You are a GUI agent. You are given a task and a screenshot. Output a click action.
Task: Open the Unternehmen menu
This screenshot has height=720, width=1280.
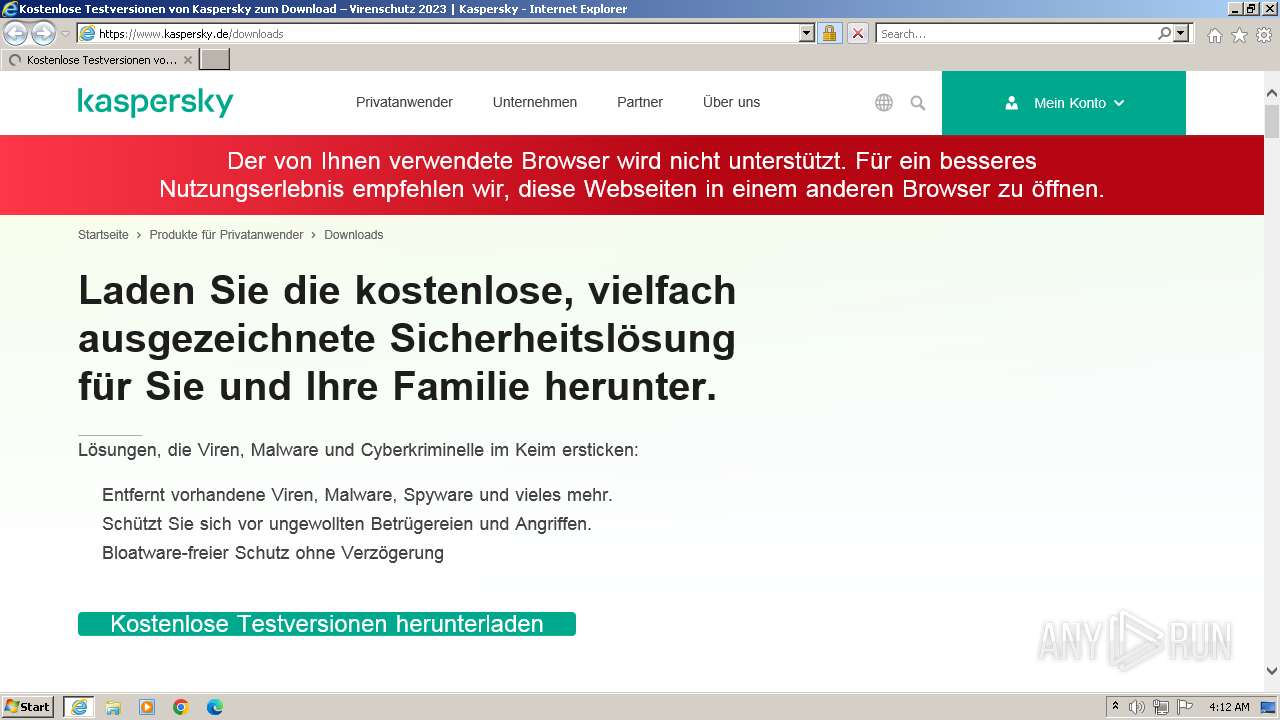coord(535,102)
